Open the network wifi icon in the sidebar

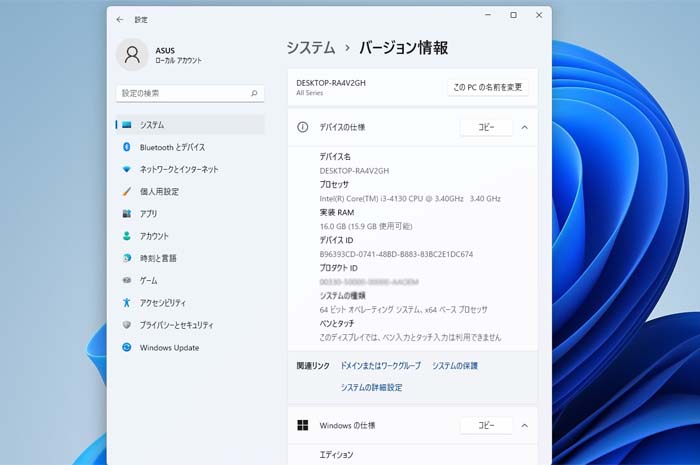(127, 169)
